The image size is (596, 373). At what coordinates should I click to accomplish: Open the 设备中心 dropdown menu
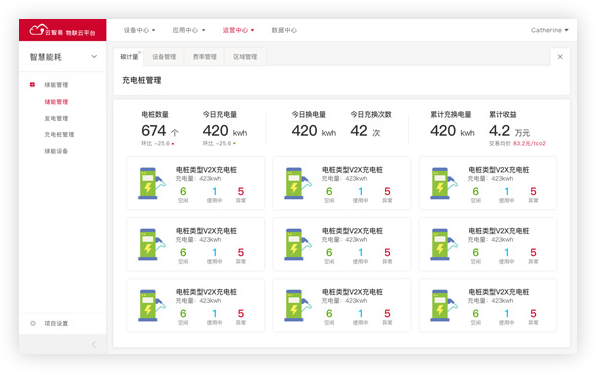[x=139, y=30]
